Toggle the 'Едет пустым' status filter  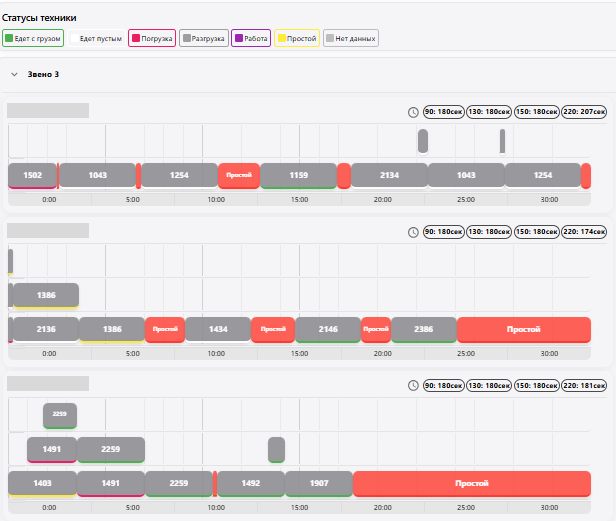(x=96, y=39)
